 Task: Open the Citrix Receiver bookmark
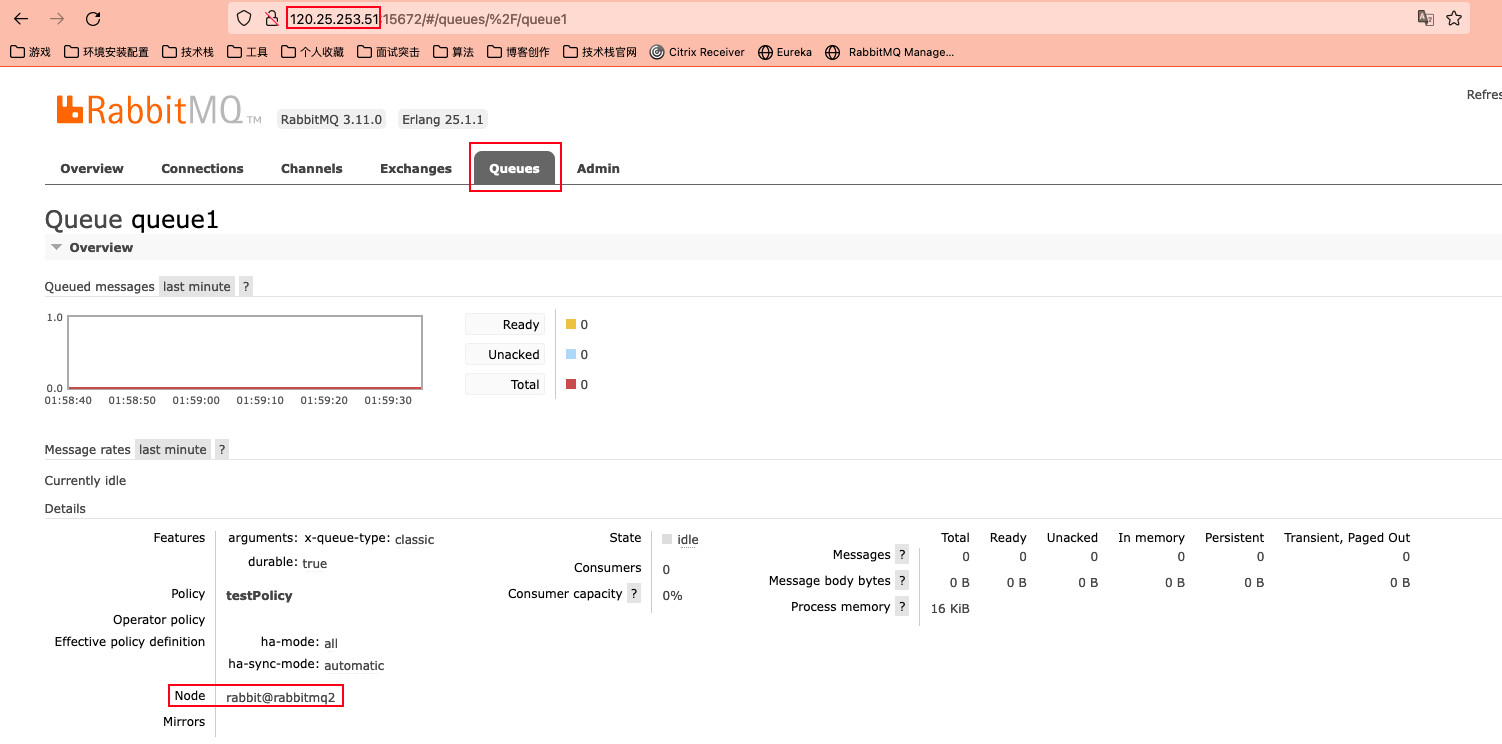(697, 52)
